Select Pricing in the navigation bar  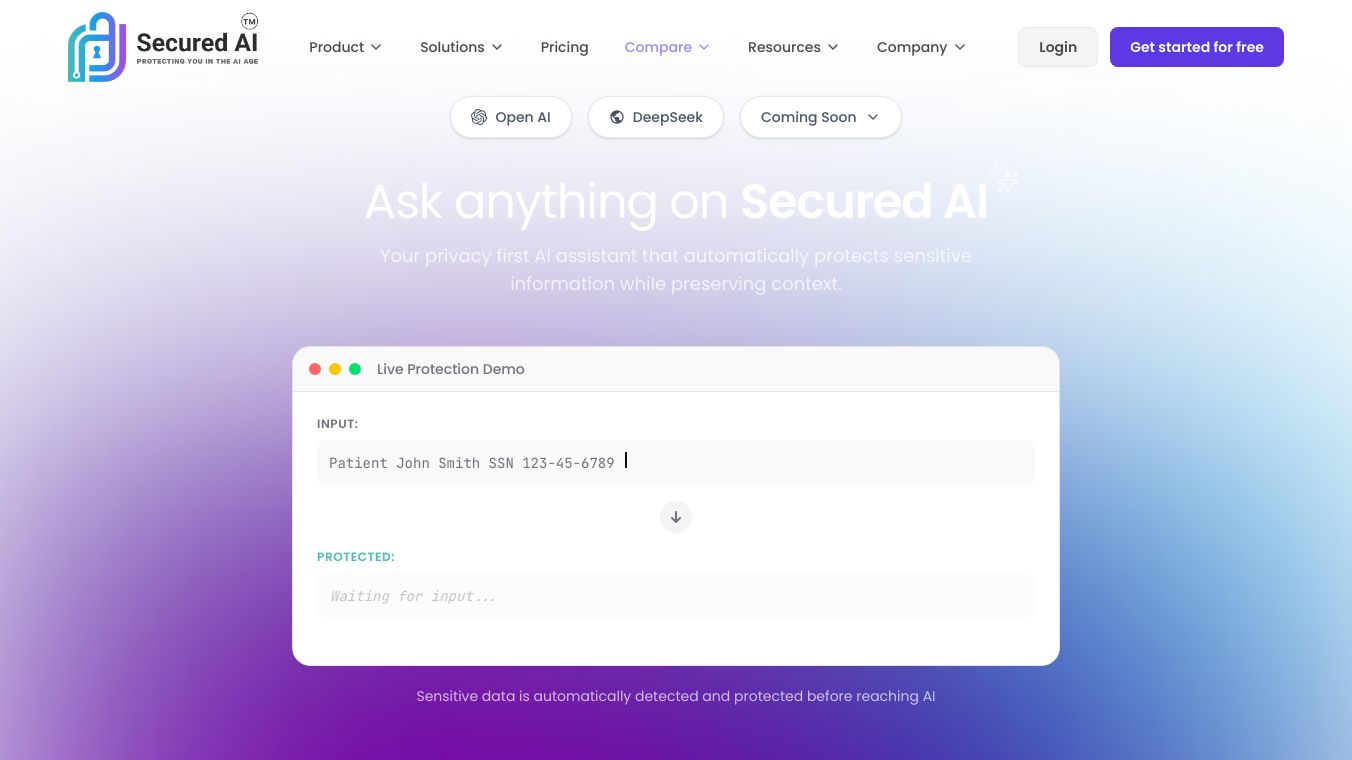(x=564, y=47)
